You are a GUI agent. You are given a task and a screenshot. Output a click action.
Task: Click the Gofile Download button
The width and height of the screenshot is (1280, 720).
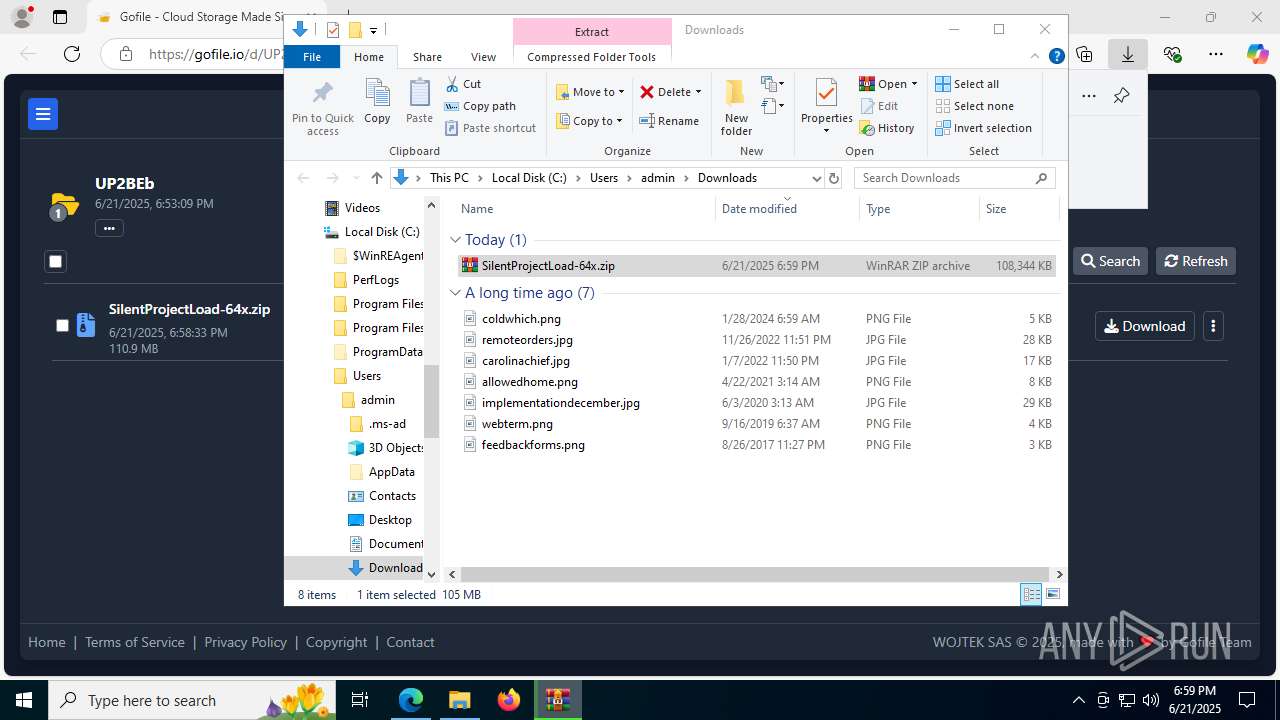click(x=1144, y=326)
